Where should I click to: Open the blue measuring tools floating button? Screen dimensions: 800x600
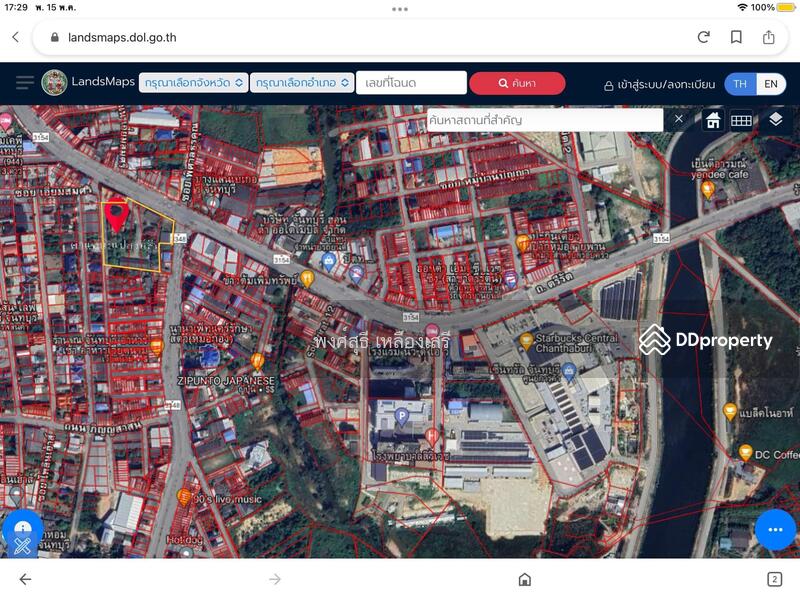pyautogui.click(x=22, y=535)
